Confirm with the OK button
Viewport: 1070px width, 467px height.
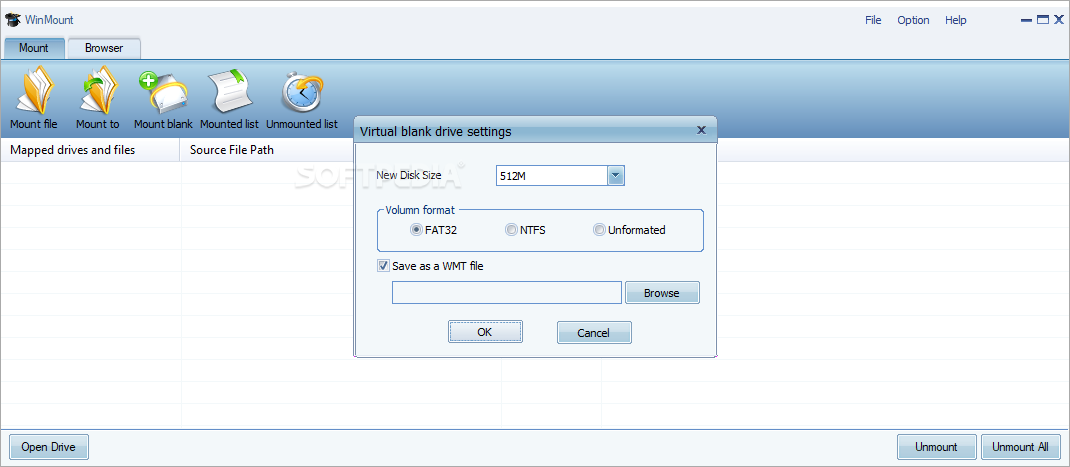click(485, 332)
